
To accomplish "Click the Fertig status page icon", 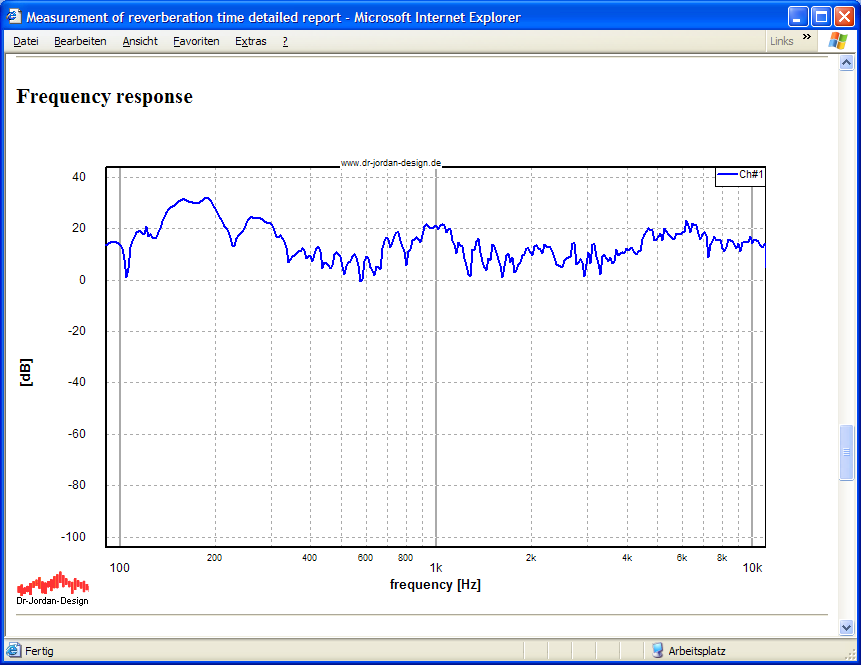I will (14, 650).
